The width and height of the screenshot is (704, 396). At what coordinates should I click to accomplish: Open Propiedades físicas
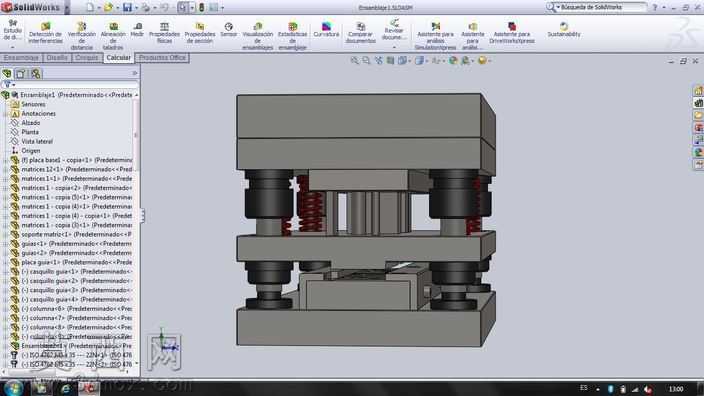coord(164,33)
